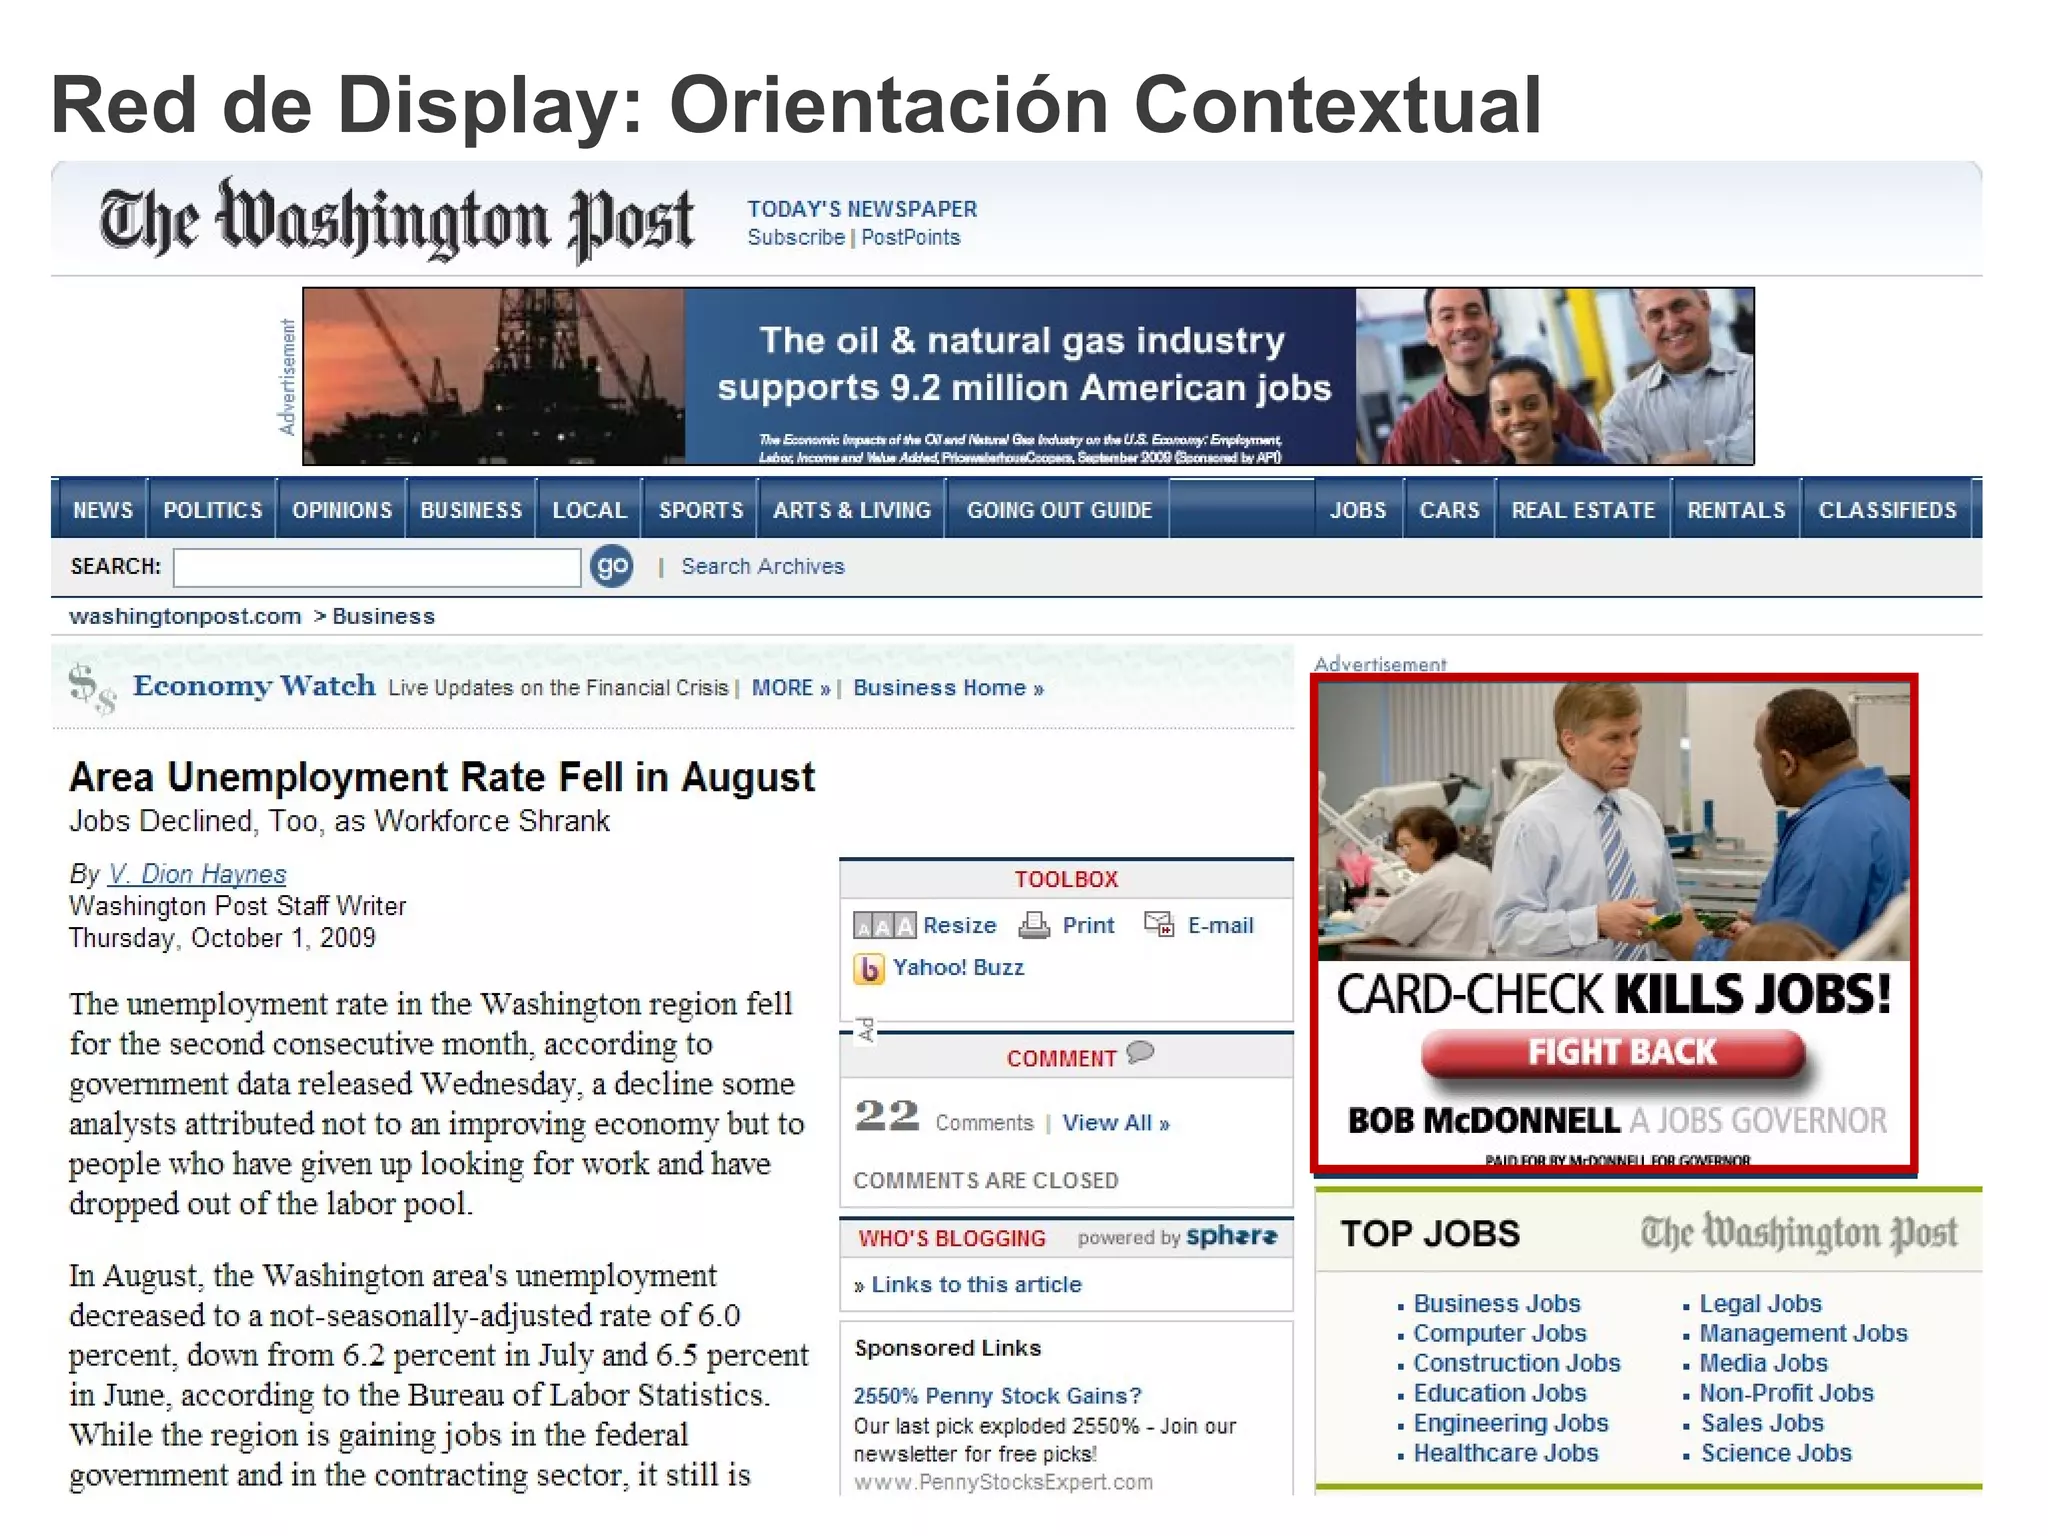Click the Economy Watch heading link
Image resolution: width=2048 pixels, height=1536 pixels.
254,686
